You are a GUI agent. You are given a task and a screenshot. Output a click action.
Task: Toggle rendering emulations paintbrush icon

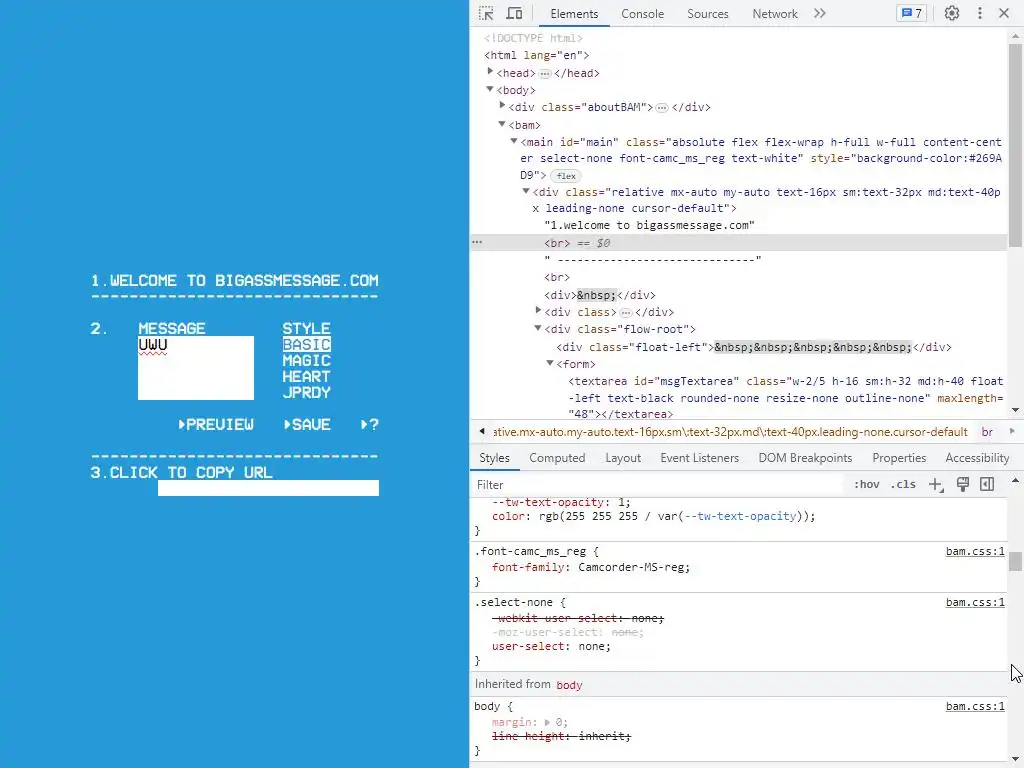(963, 484)
